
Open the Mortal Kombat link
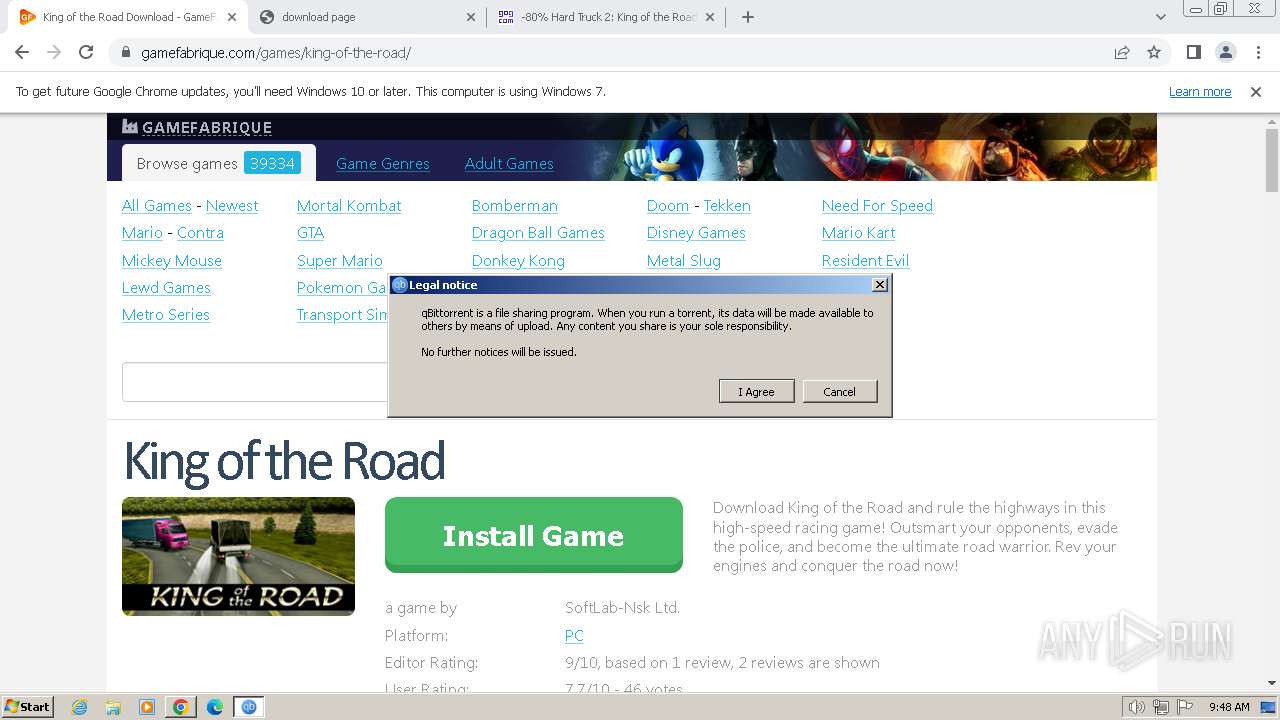pyautogui.click(x=349, y=206)
